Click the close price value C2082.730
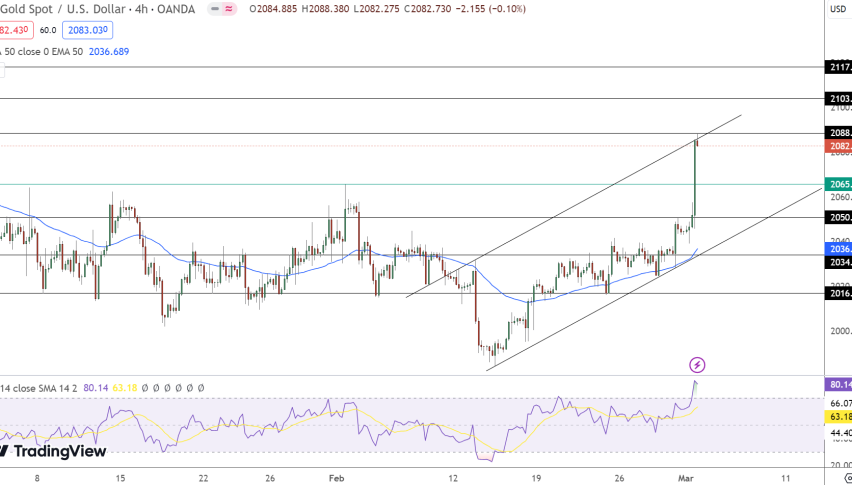852x485 pixels. tap(427, 9)
